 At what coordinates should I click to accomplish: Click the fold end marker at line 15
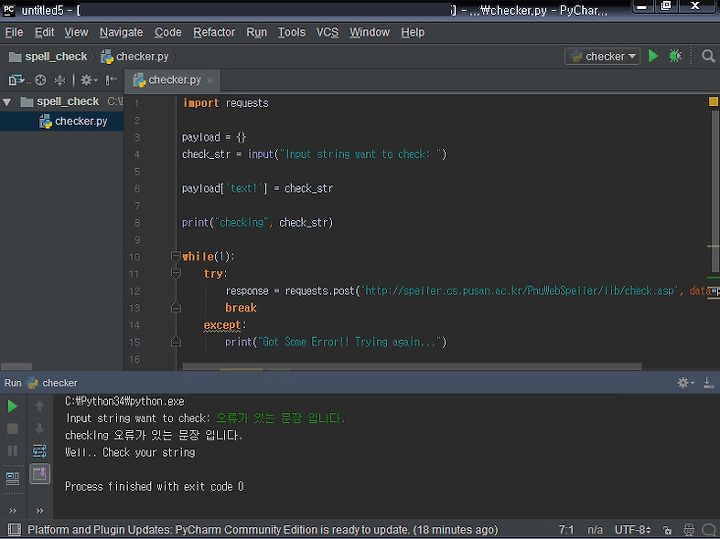click(175, 342)
